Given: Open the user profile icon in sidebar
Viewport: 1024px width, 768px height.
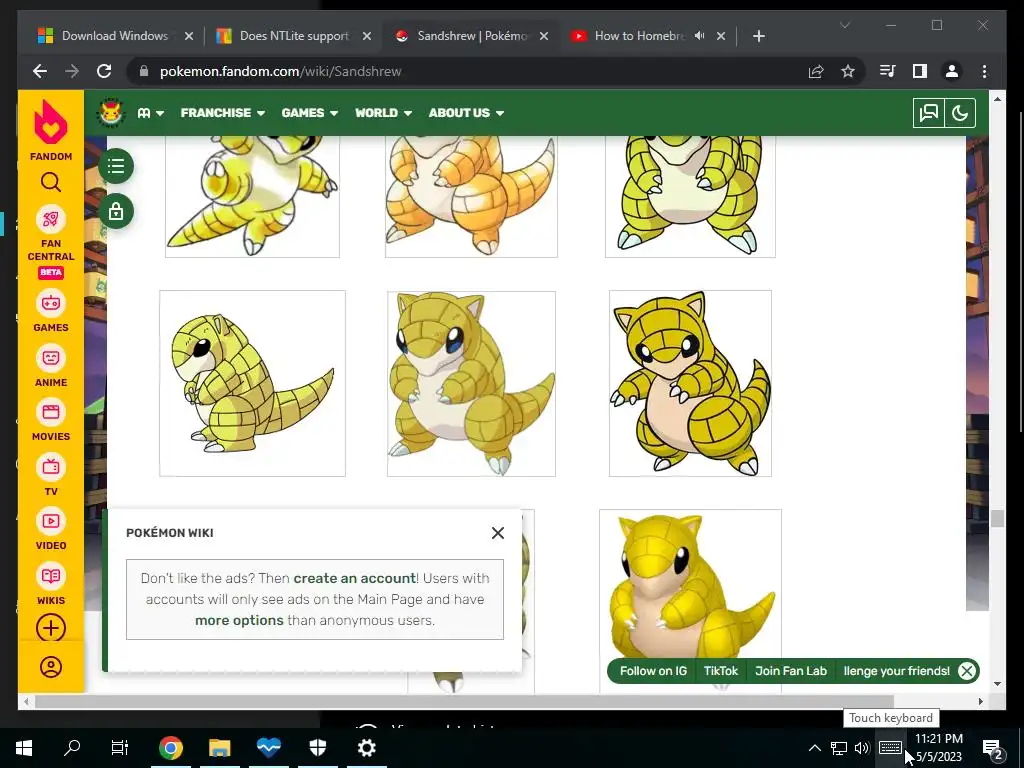Looking at the screenshot, I should pyautogui.click(x=51, y=667).
